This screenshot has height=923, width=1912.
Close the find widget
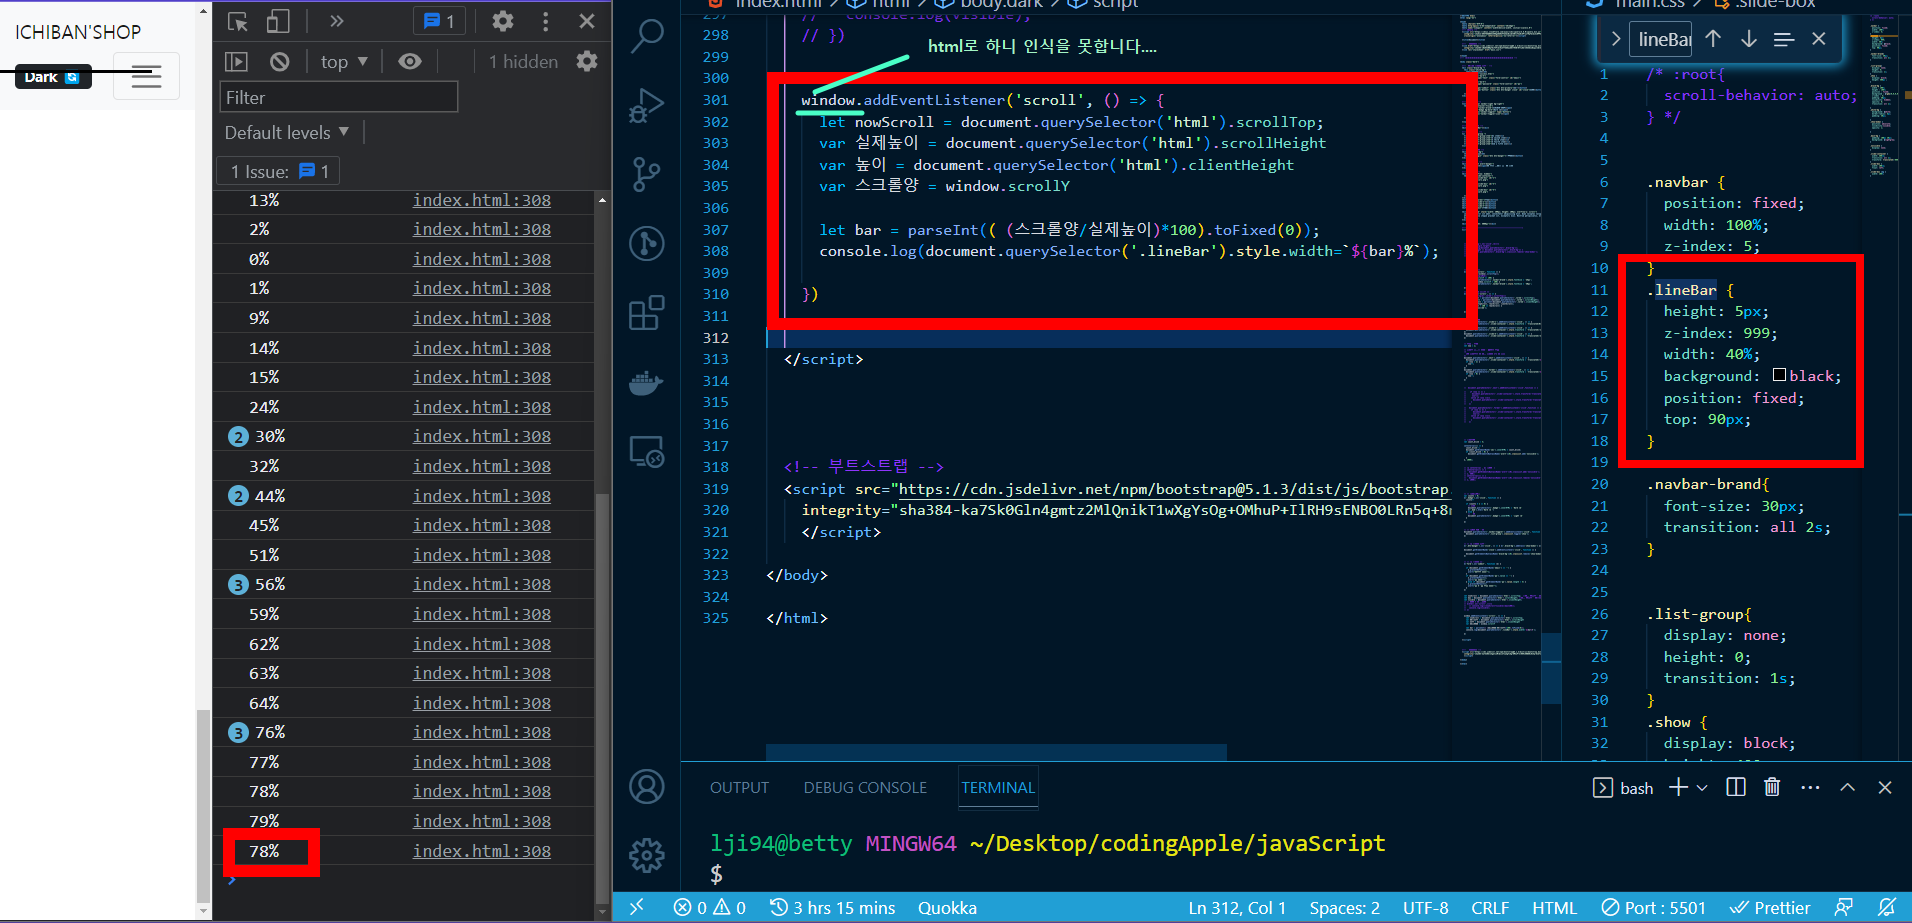(1819, 39)
